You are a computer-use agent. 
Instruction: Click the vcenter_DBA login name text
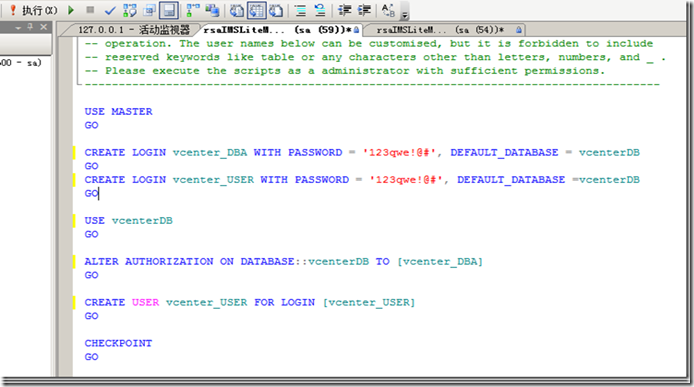pyautogui.click(x=210, y=152)
